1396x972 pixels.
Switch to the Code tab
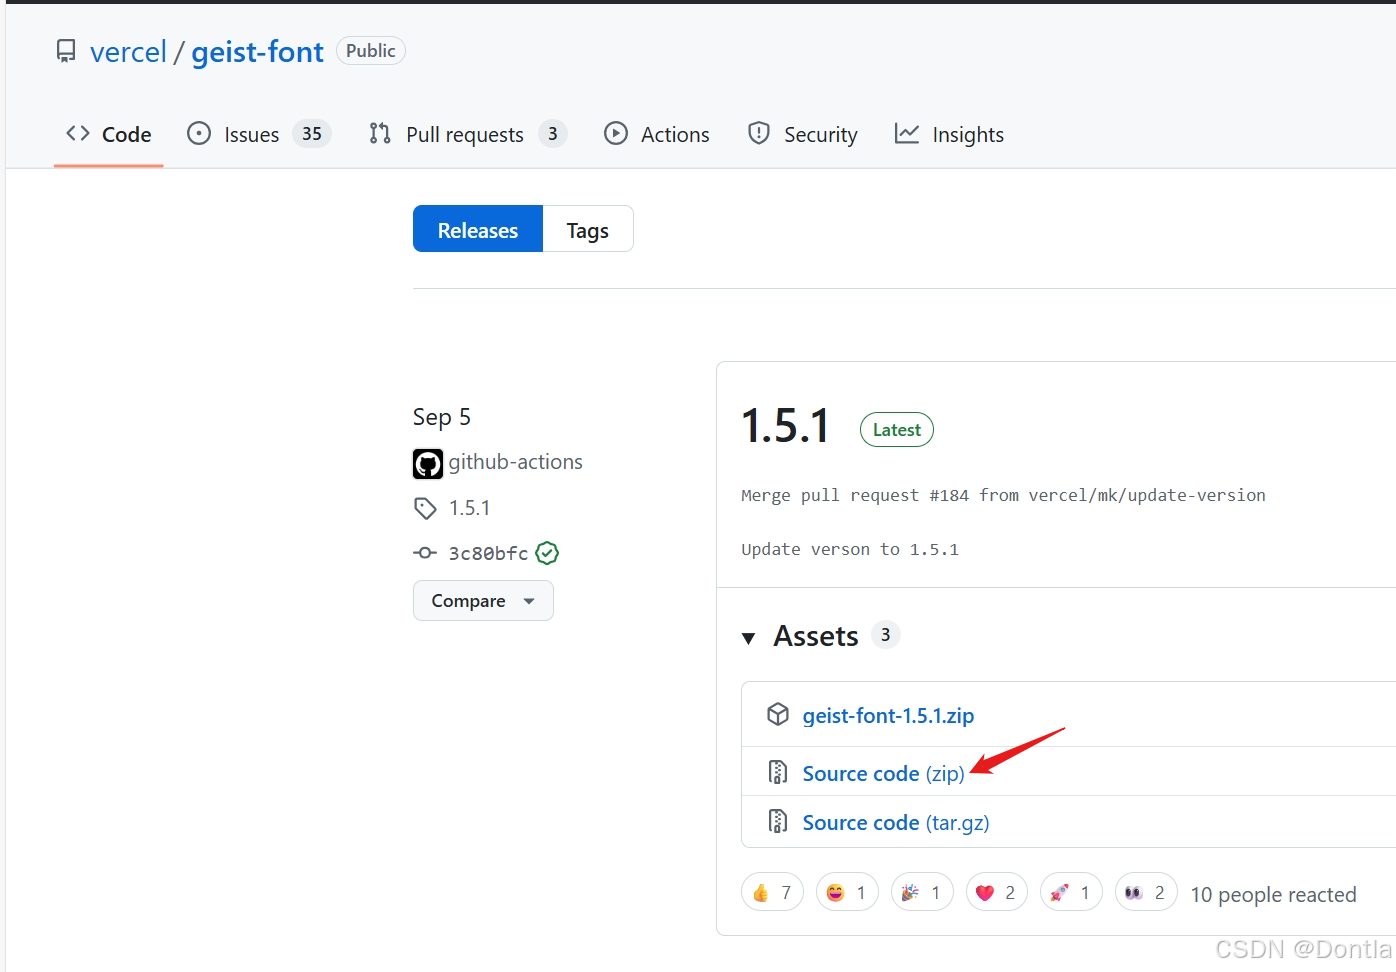(x=109, y=134)
